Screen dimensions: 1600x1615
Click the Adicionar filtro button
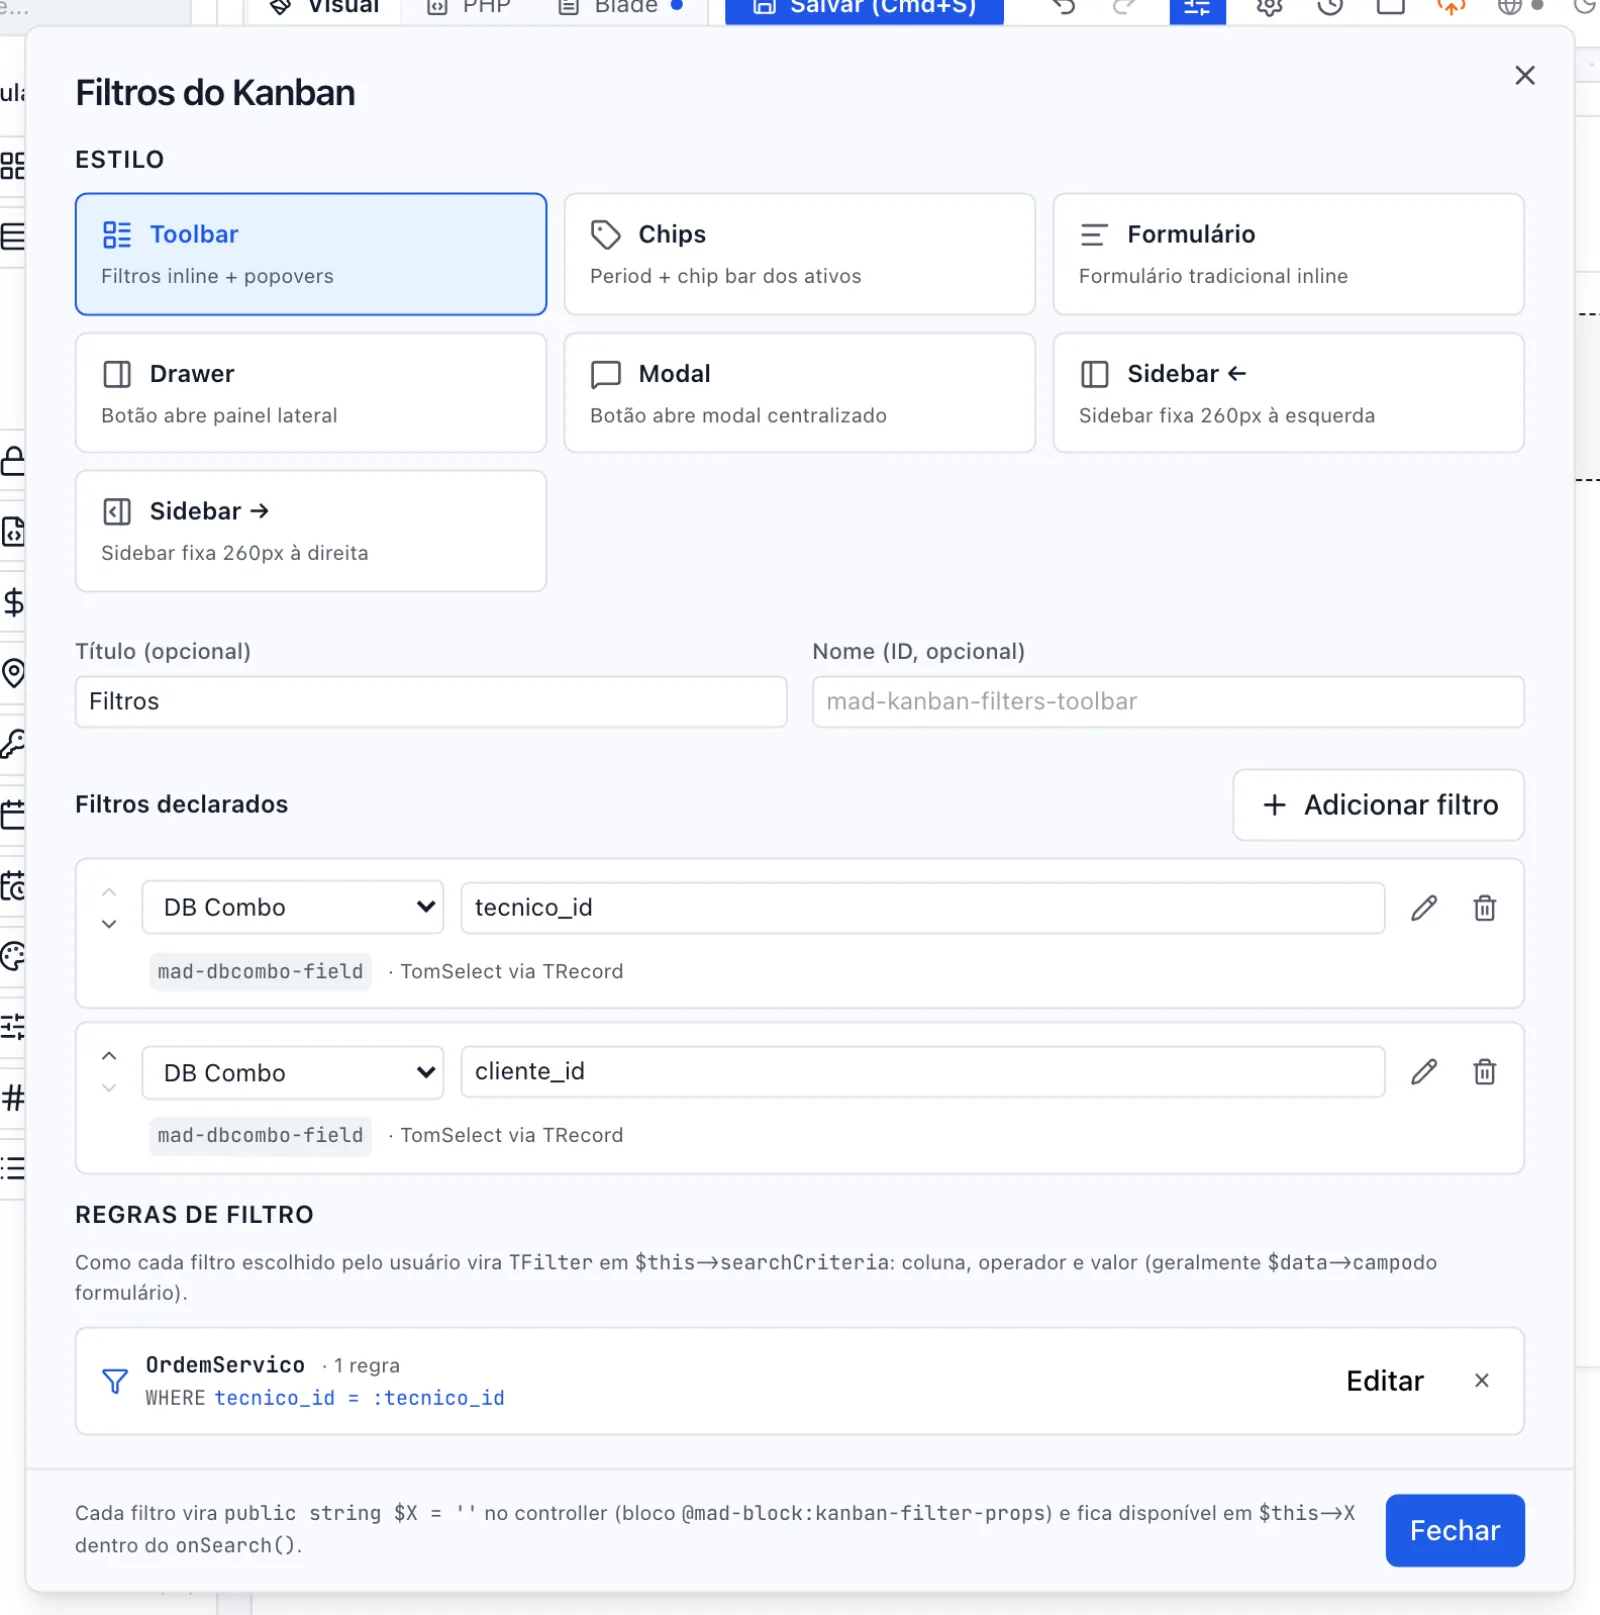point(1378,805)
